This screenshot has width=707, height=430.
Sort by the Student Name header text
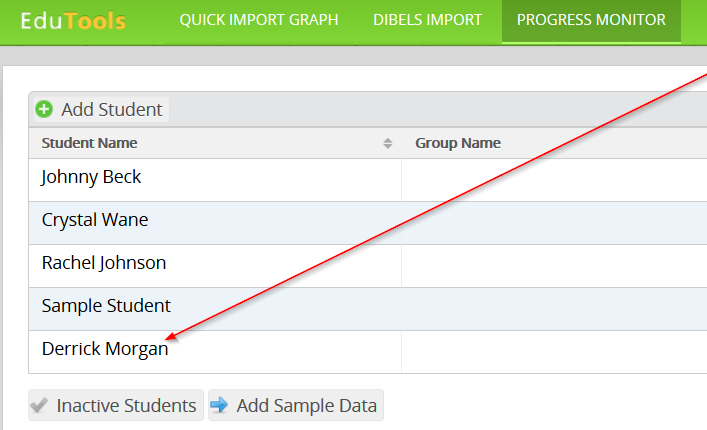click(90, 143)
